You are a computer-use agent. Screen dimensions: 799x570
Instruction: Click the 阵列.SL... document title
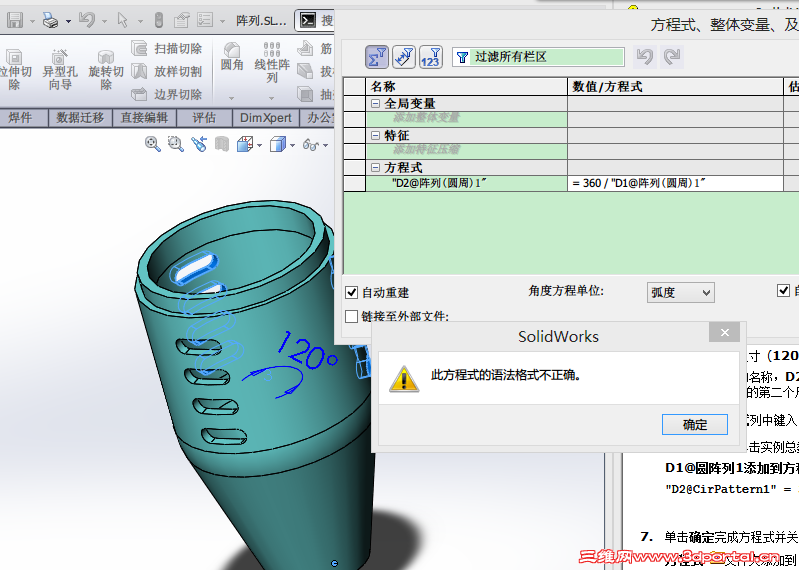261,20
